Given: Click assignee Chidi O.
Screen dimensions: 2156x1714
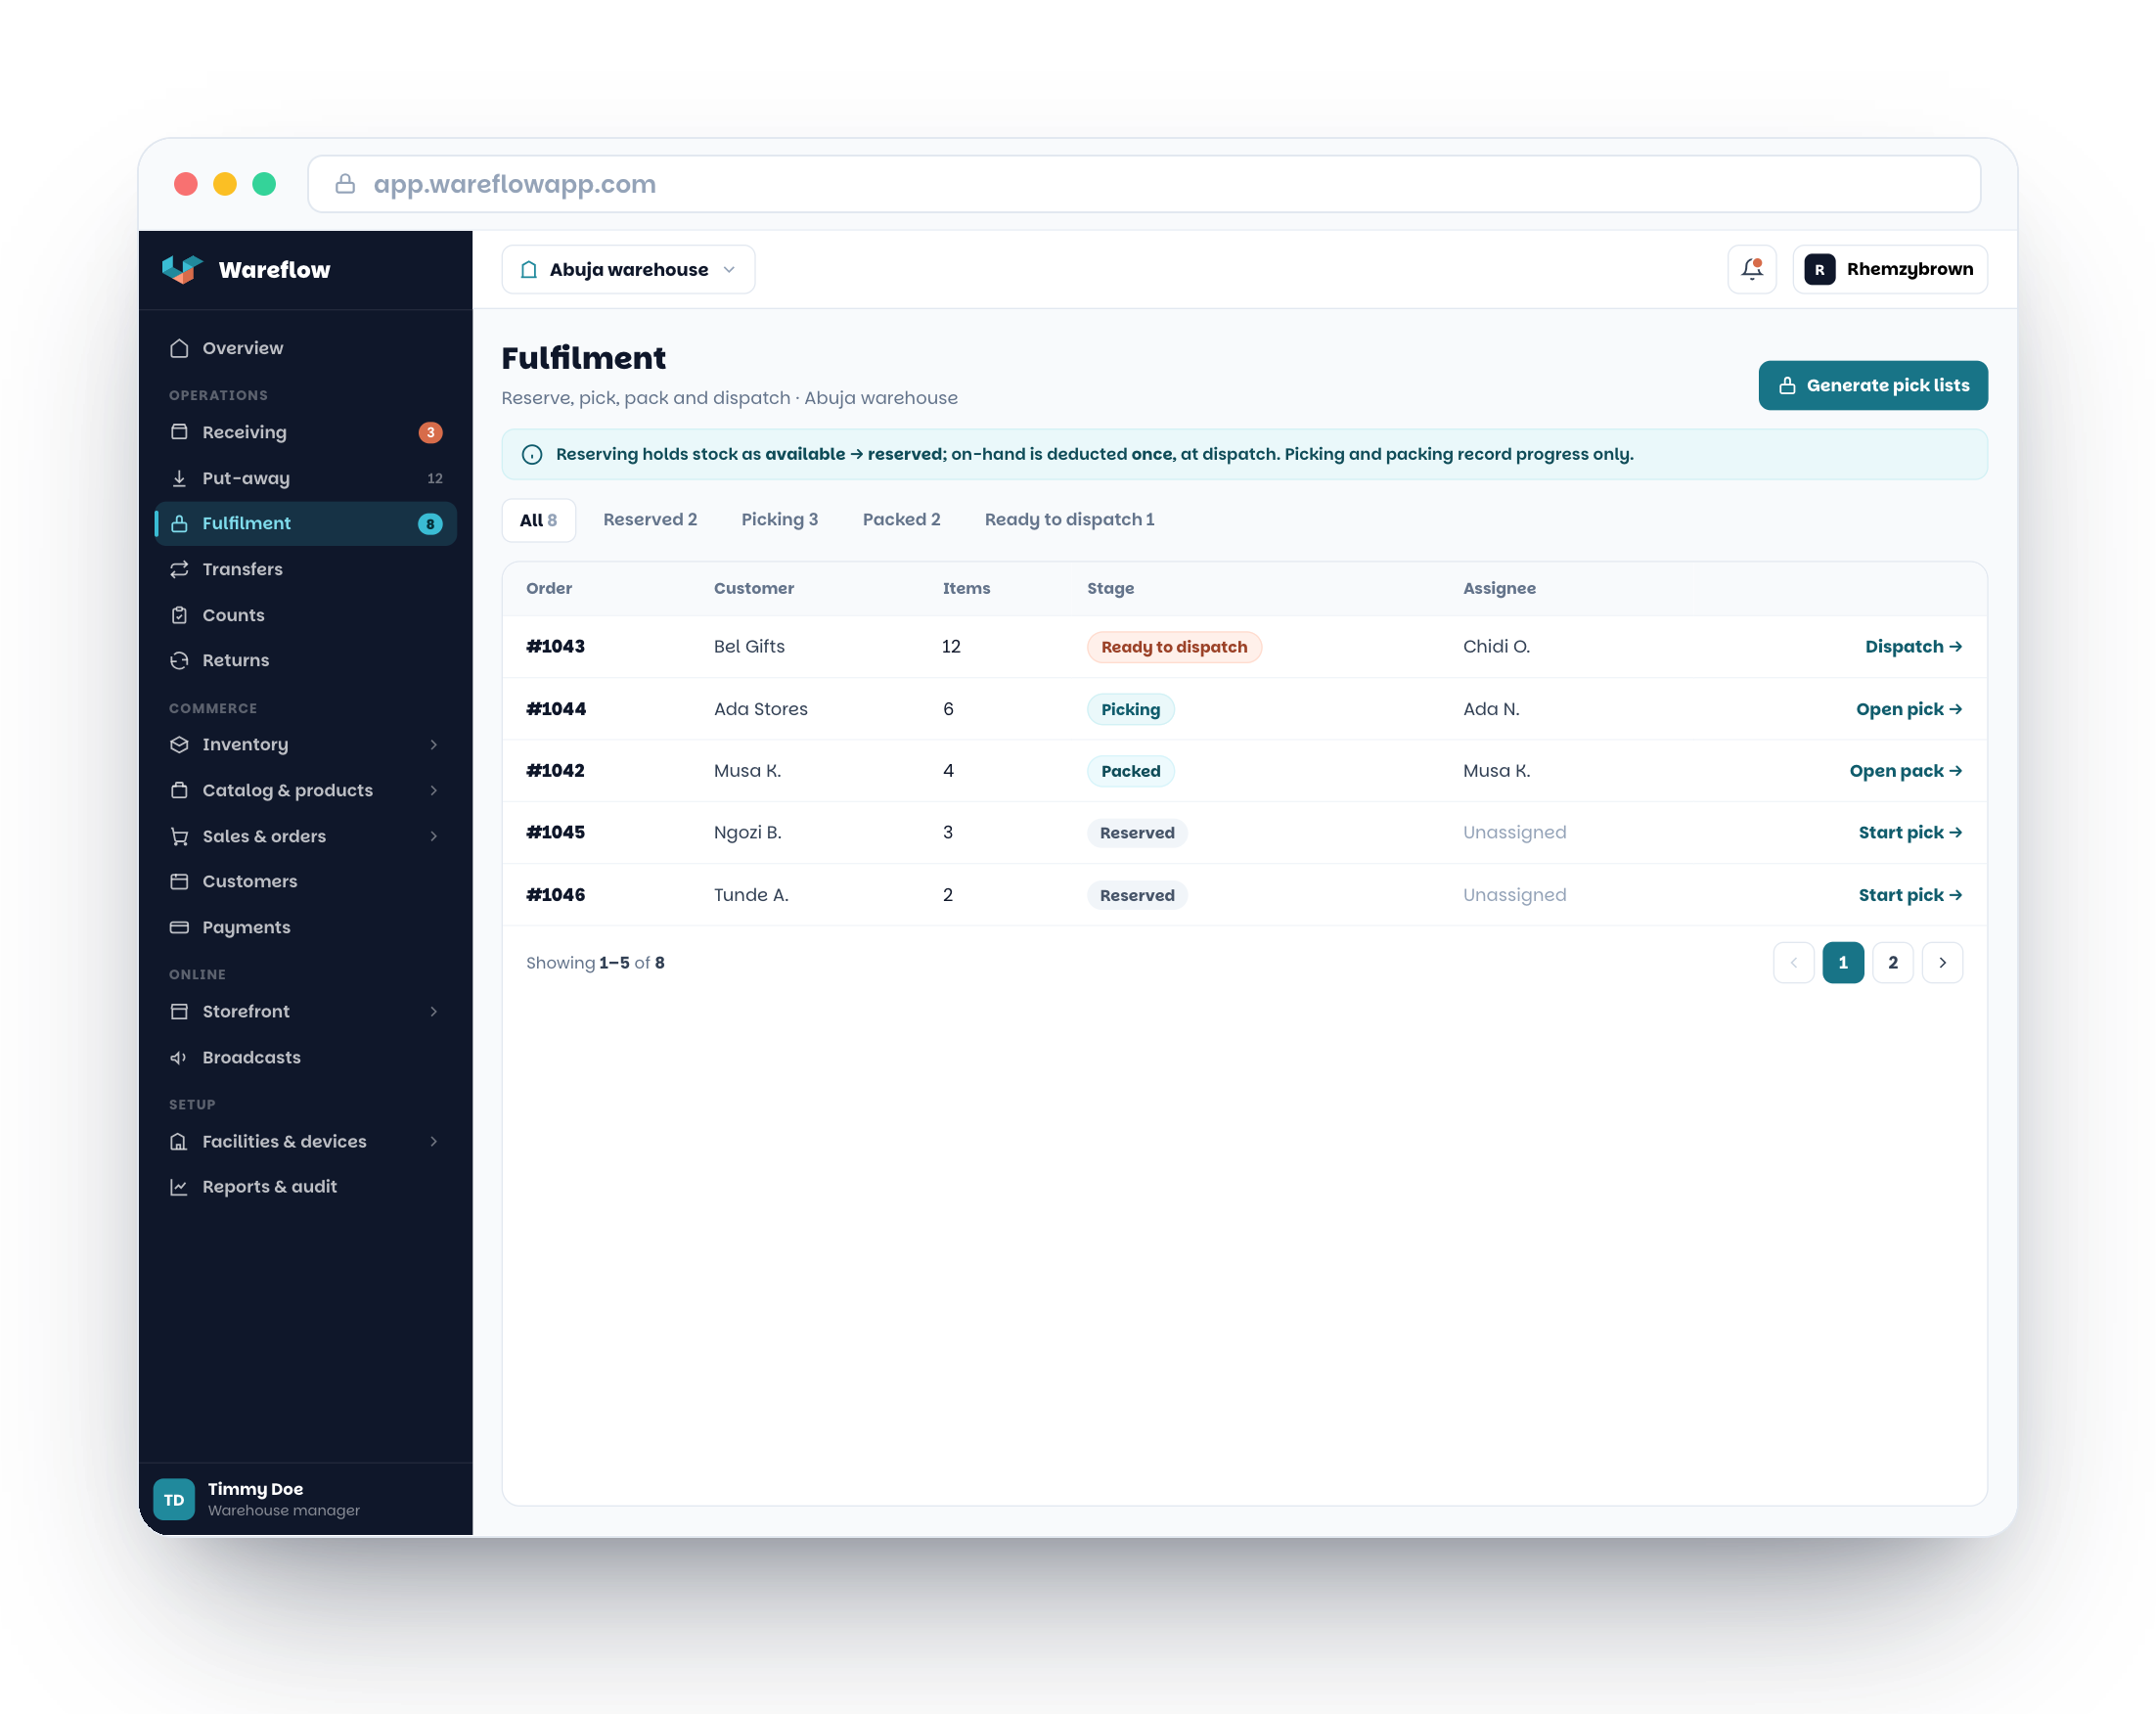Looking at the screenshot, I should [x=1496, y=647].
